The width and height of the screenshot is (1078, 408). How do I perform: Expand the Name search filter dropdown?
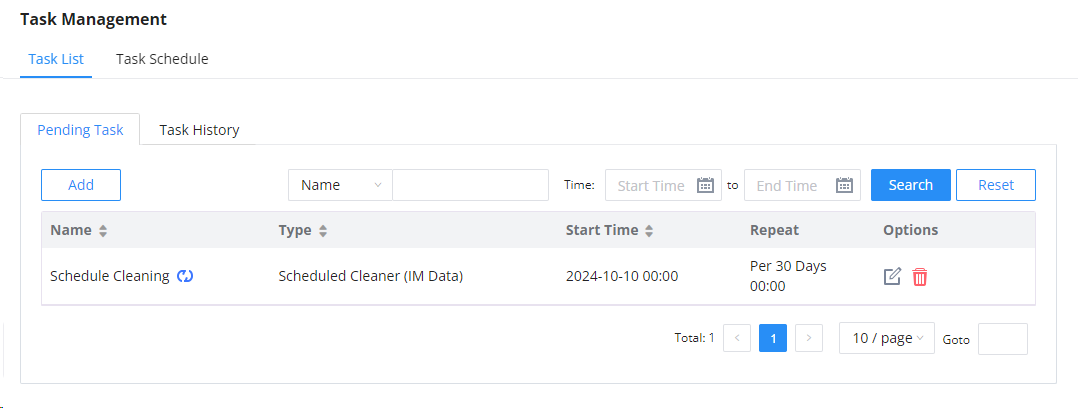point(340,185)
